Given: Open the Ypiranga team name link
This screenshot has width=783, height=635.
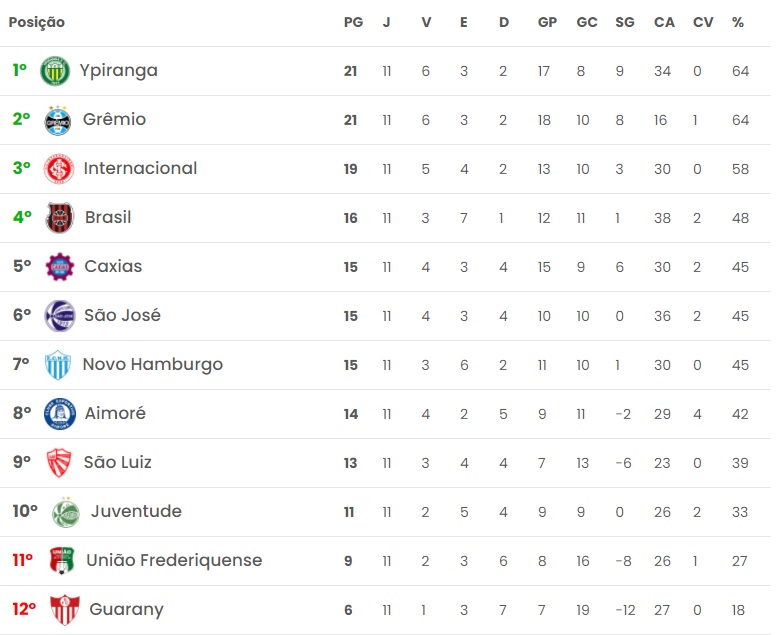Looking at the screenshot, I should [x=118, y=70].
